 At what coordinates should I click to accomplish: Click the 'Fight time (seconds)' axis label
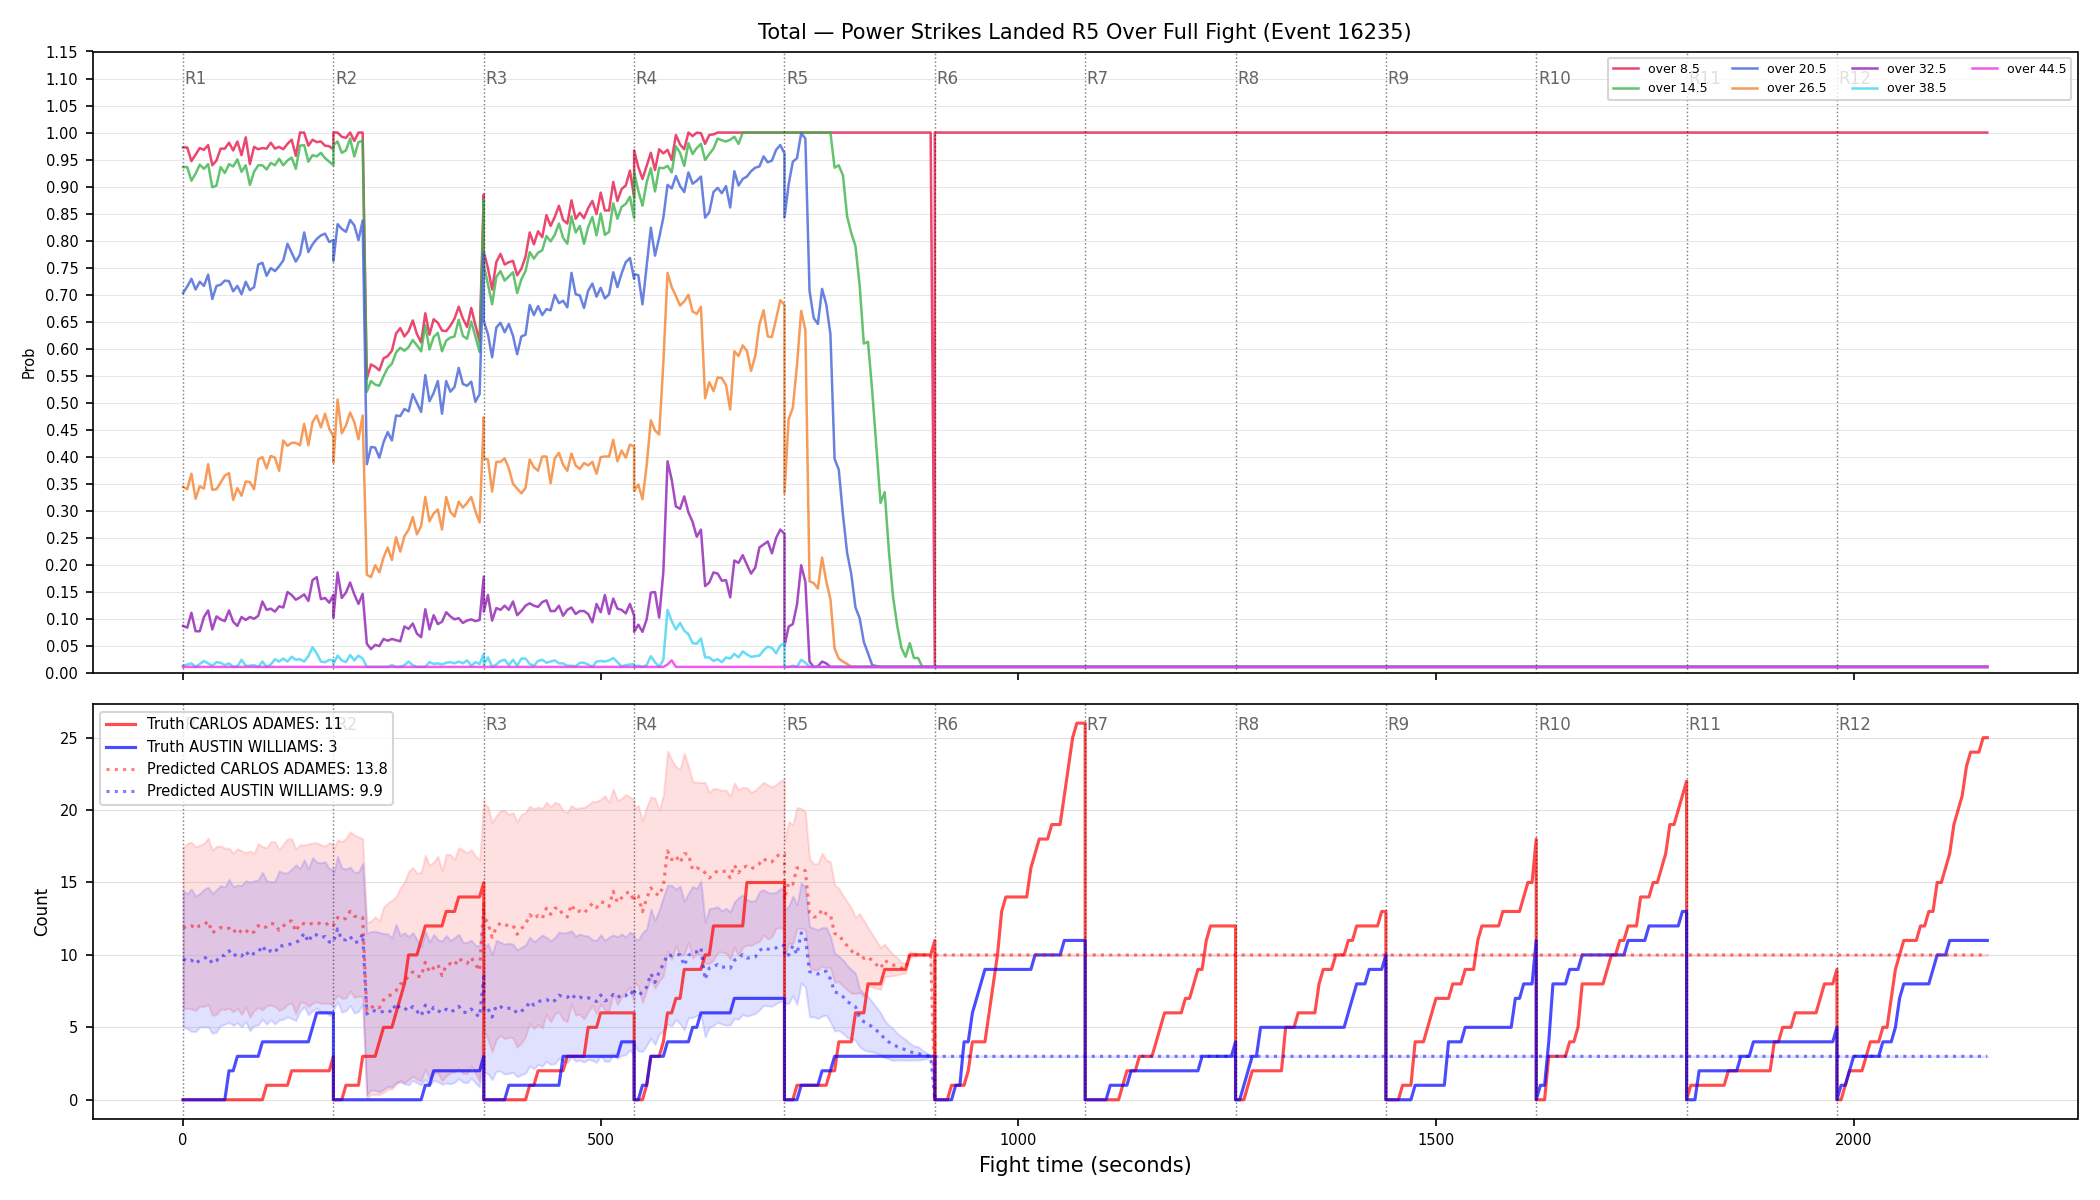coord(1085,1165)
